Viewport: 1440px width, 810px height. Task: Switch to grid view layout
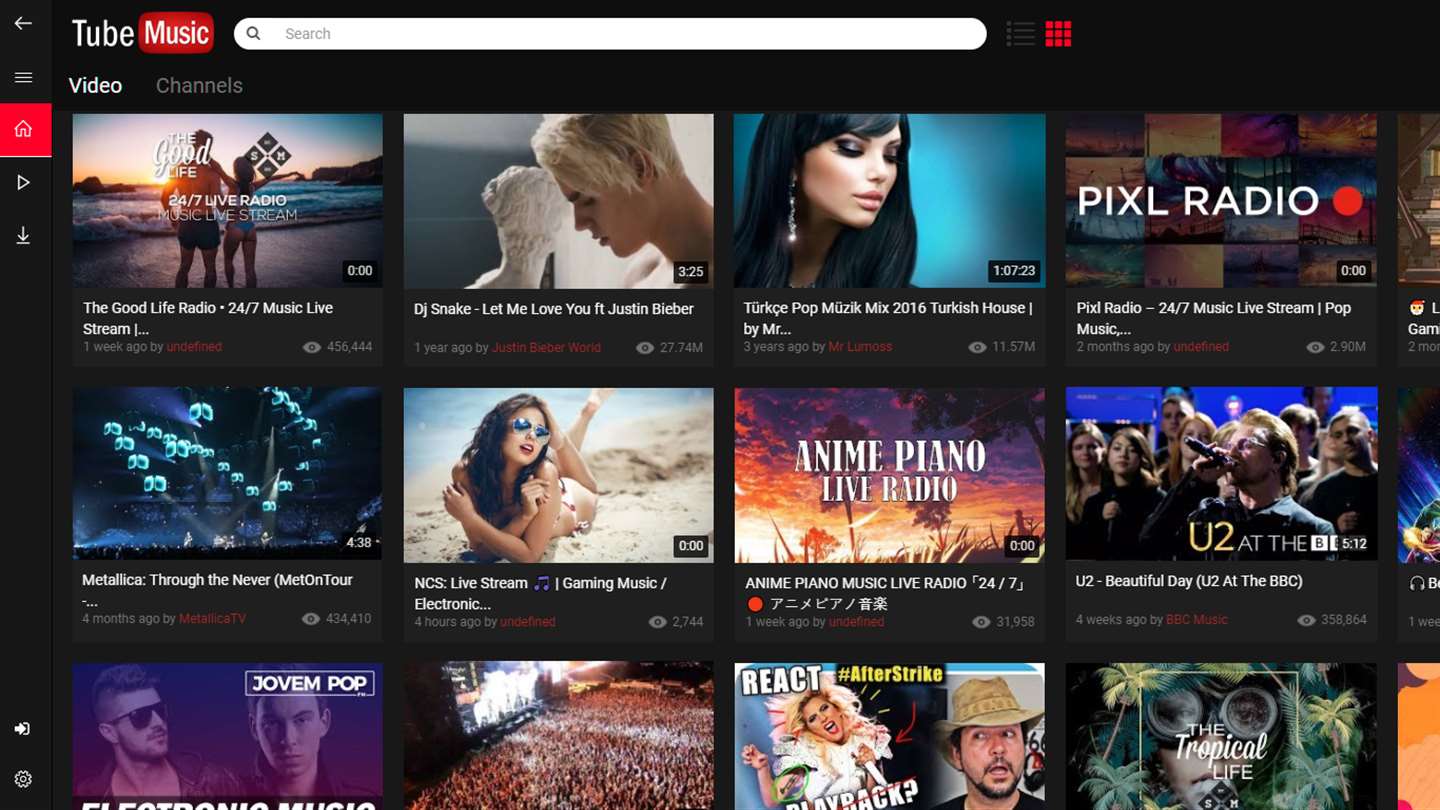coord(1058,34)
